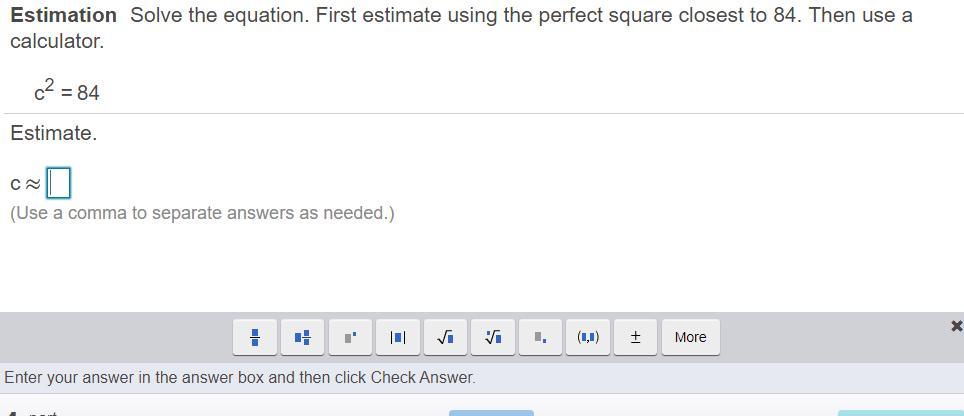Click the bold Estimation heading
This screenshot has height=416, width=964.
coord(63,15)
